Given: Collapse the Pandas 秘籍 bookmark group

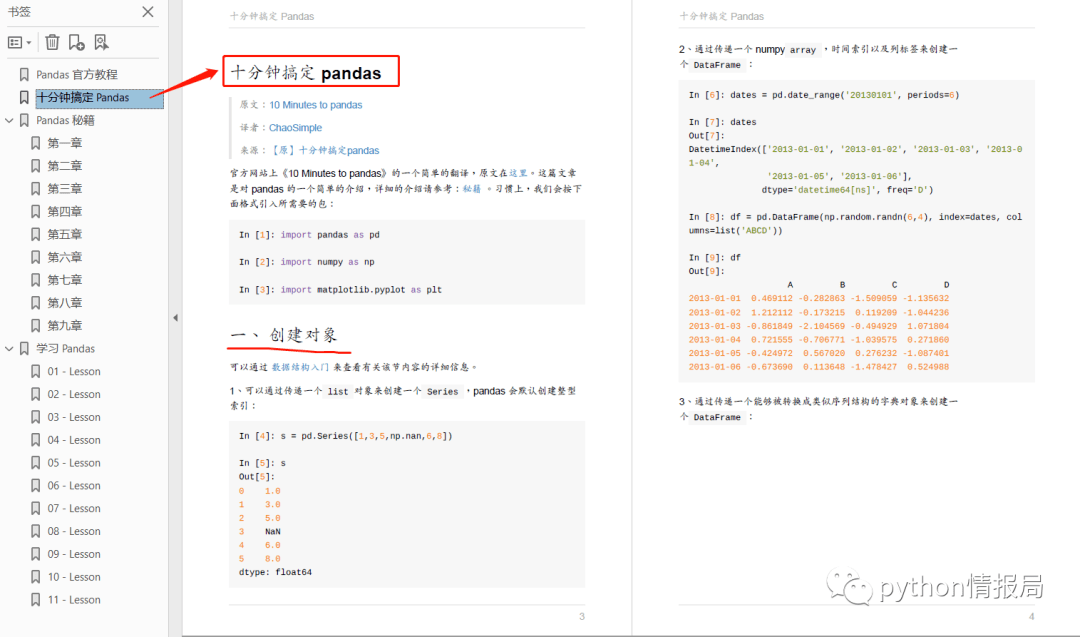Looking at the screenshot, I should (9, 121).
